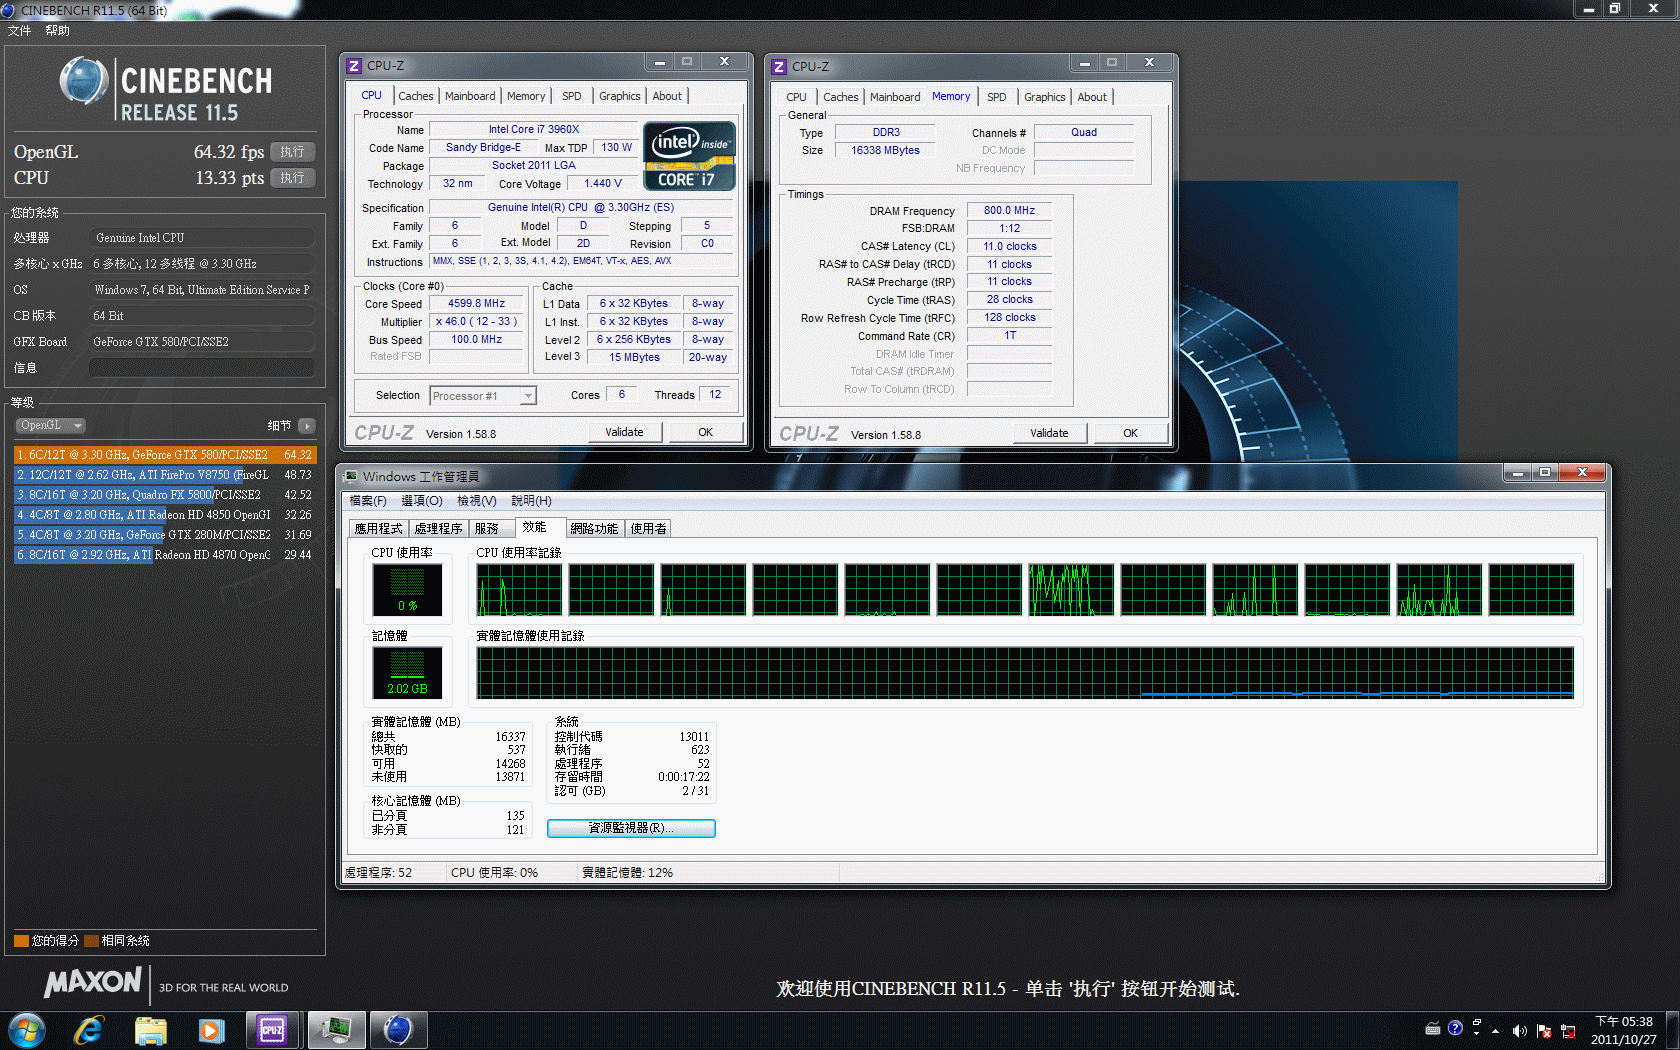Switch to 網路功能 tab in Task Manager

594,529
